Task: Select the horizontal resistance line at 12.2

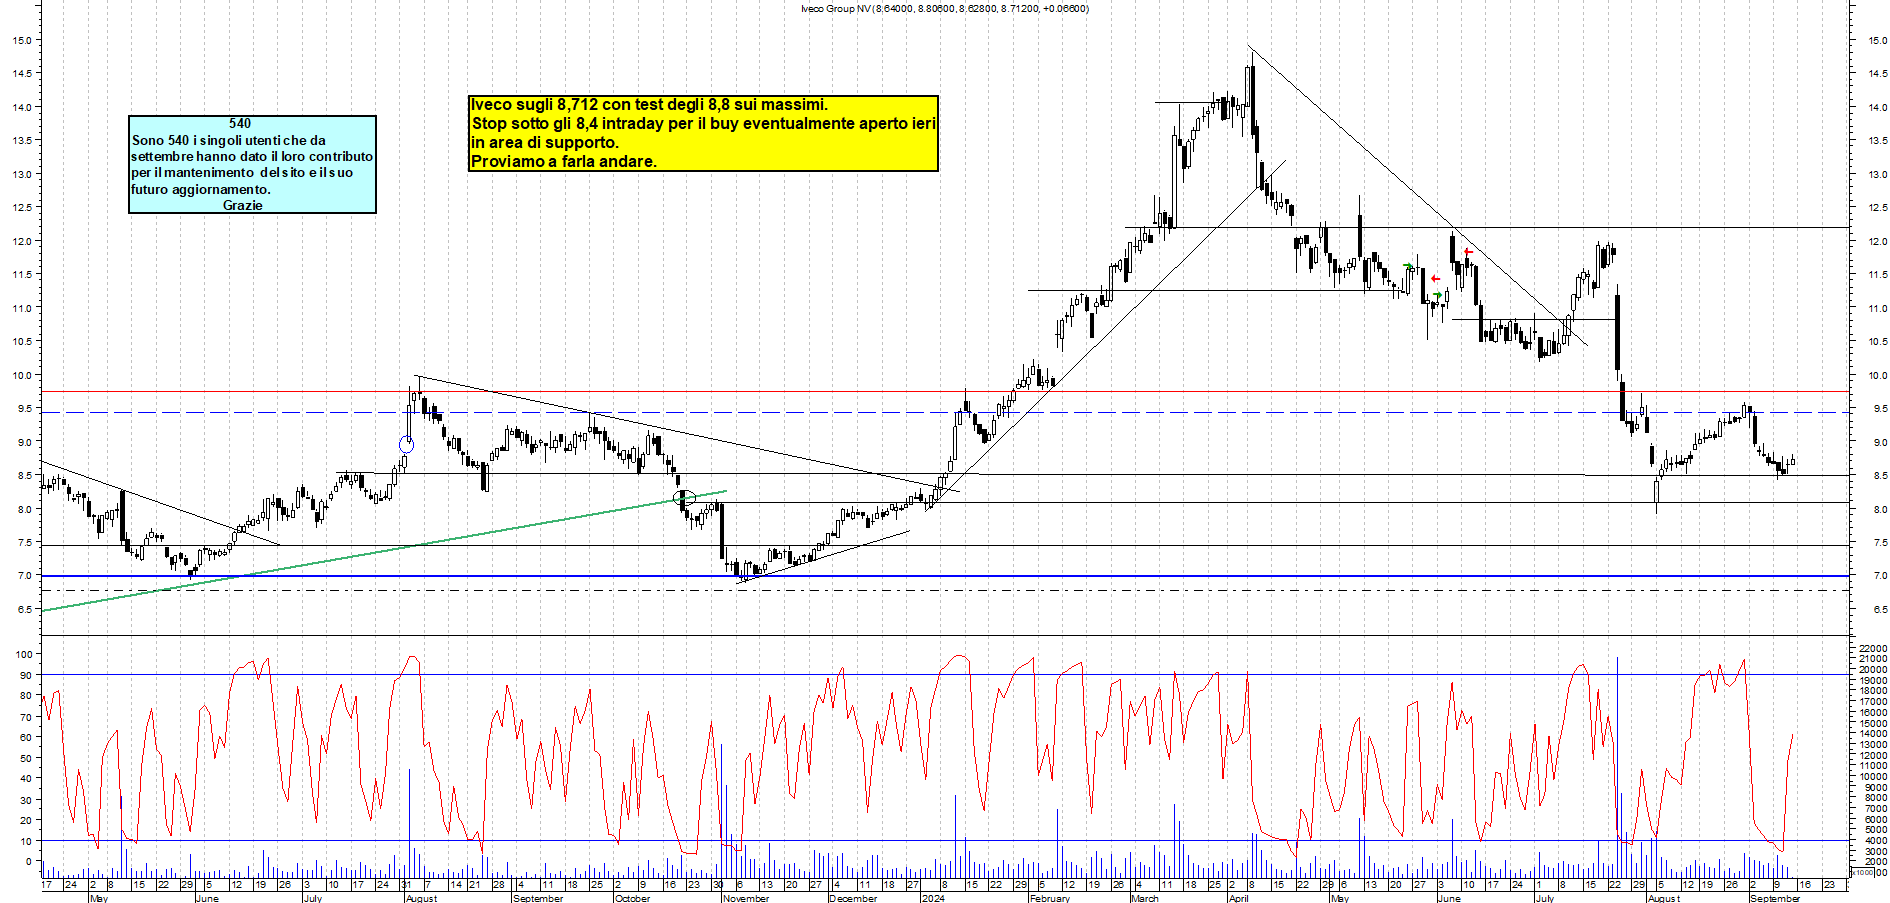Action: (x=1487, y=227)
